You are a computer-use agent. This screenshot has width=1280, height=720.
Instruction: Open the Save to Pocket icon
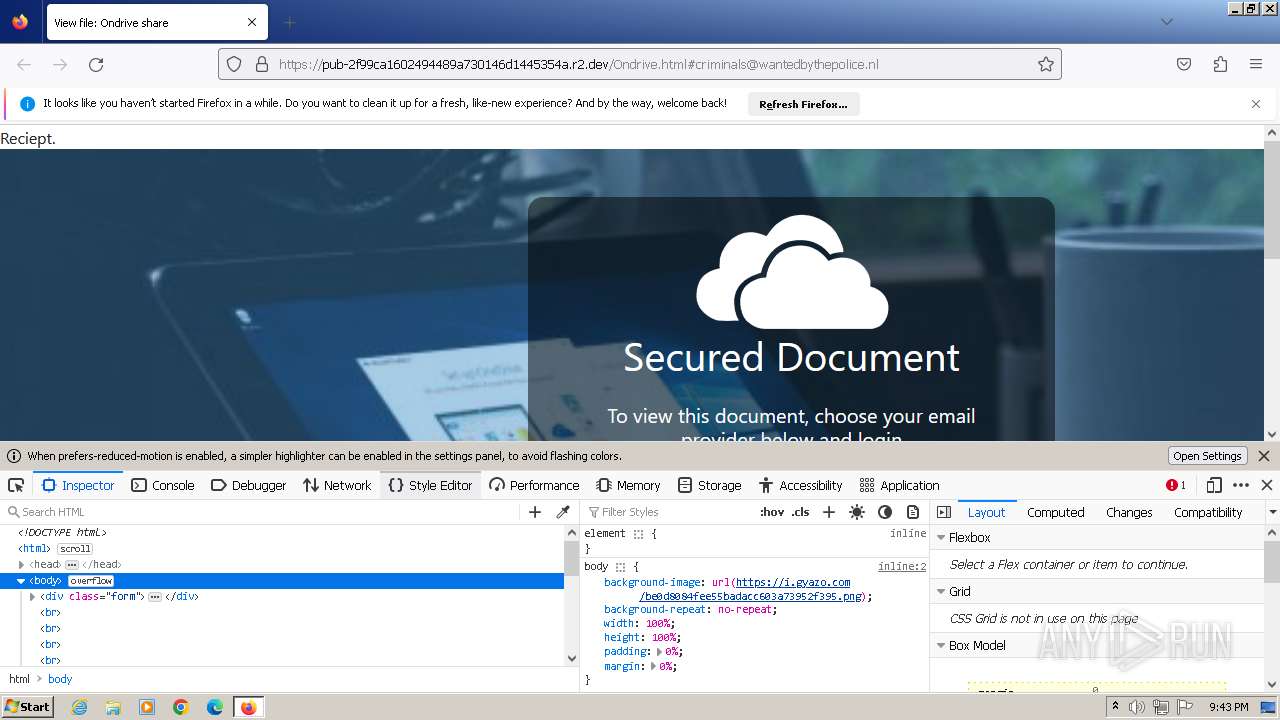pyautogui.click(x=1184, y=64)
